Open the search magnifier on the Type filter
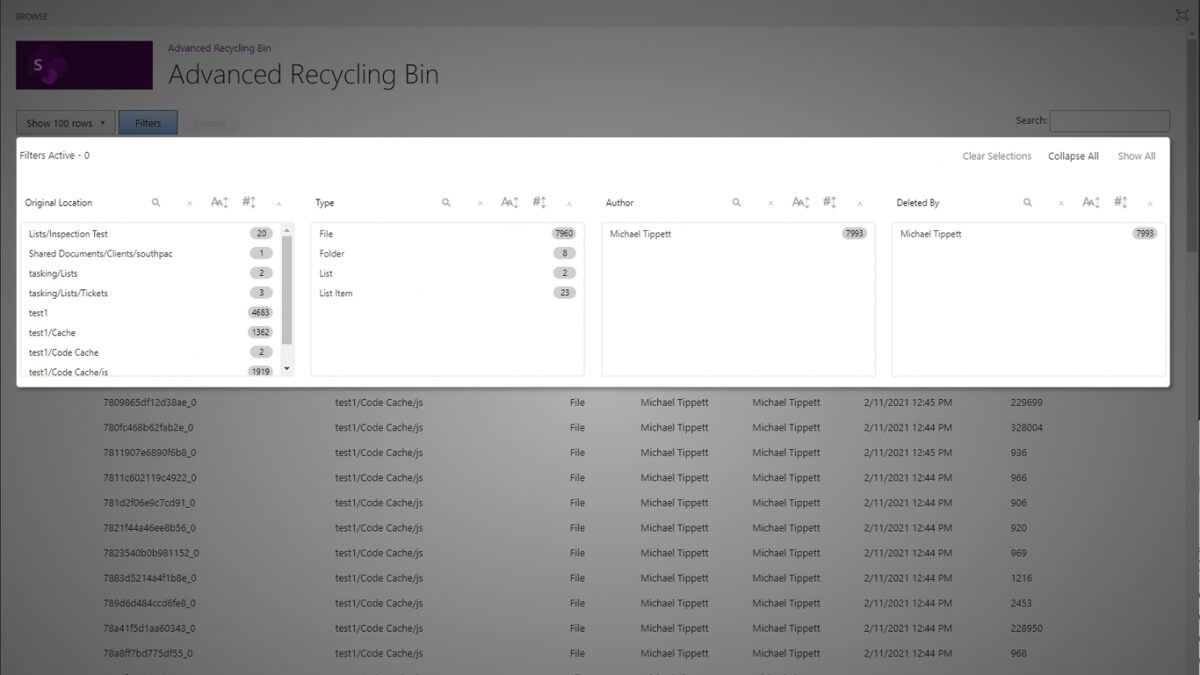The height and width of the screenshot is (675, 1200). click(446, 202)
